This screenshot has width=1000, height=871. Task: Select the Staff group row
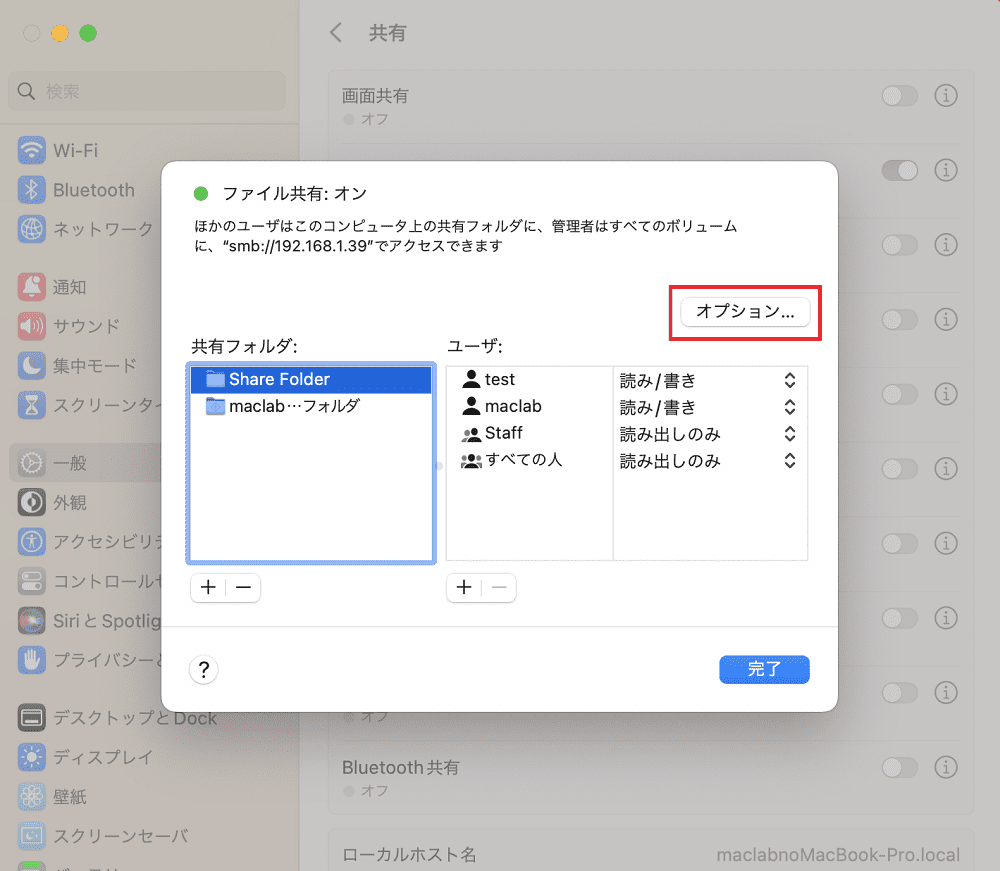coord(530,433)
